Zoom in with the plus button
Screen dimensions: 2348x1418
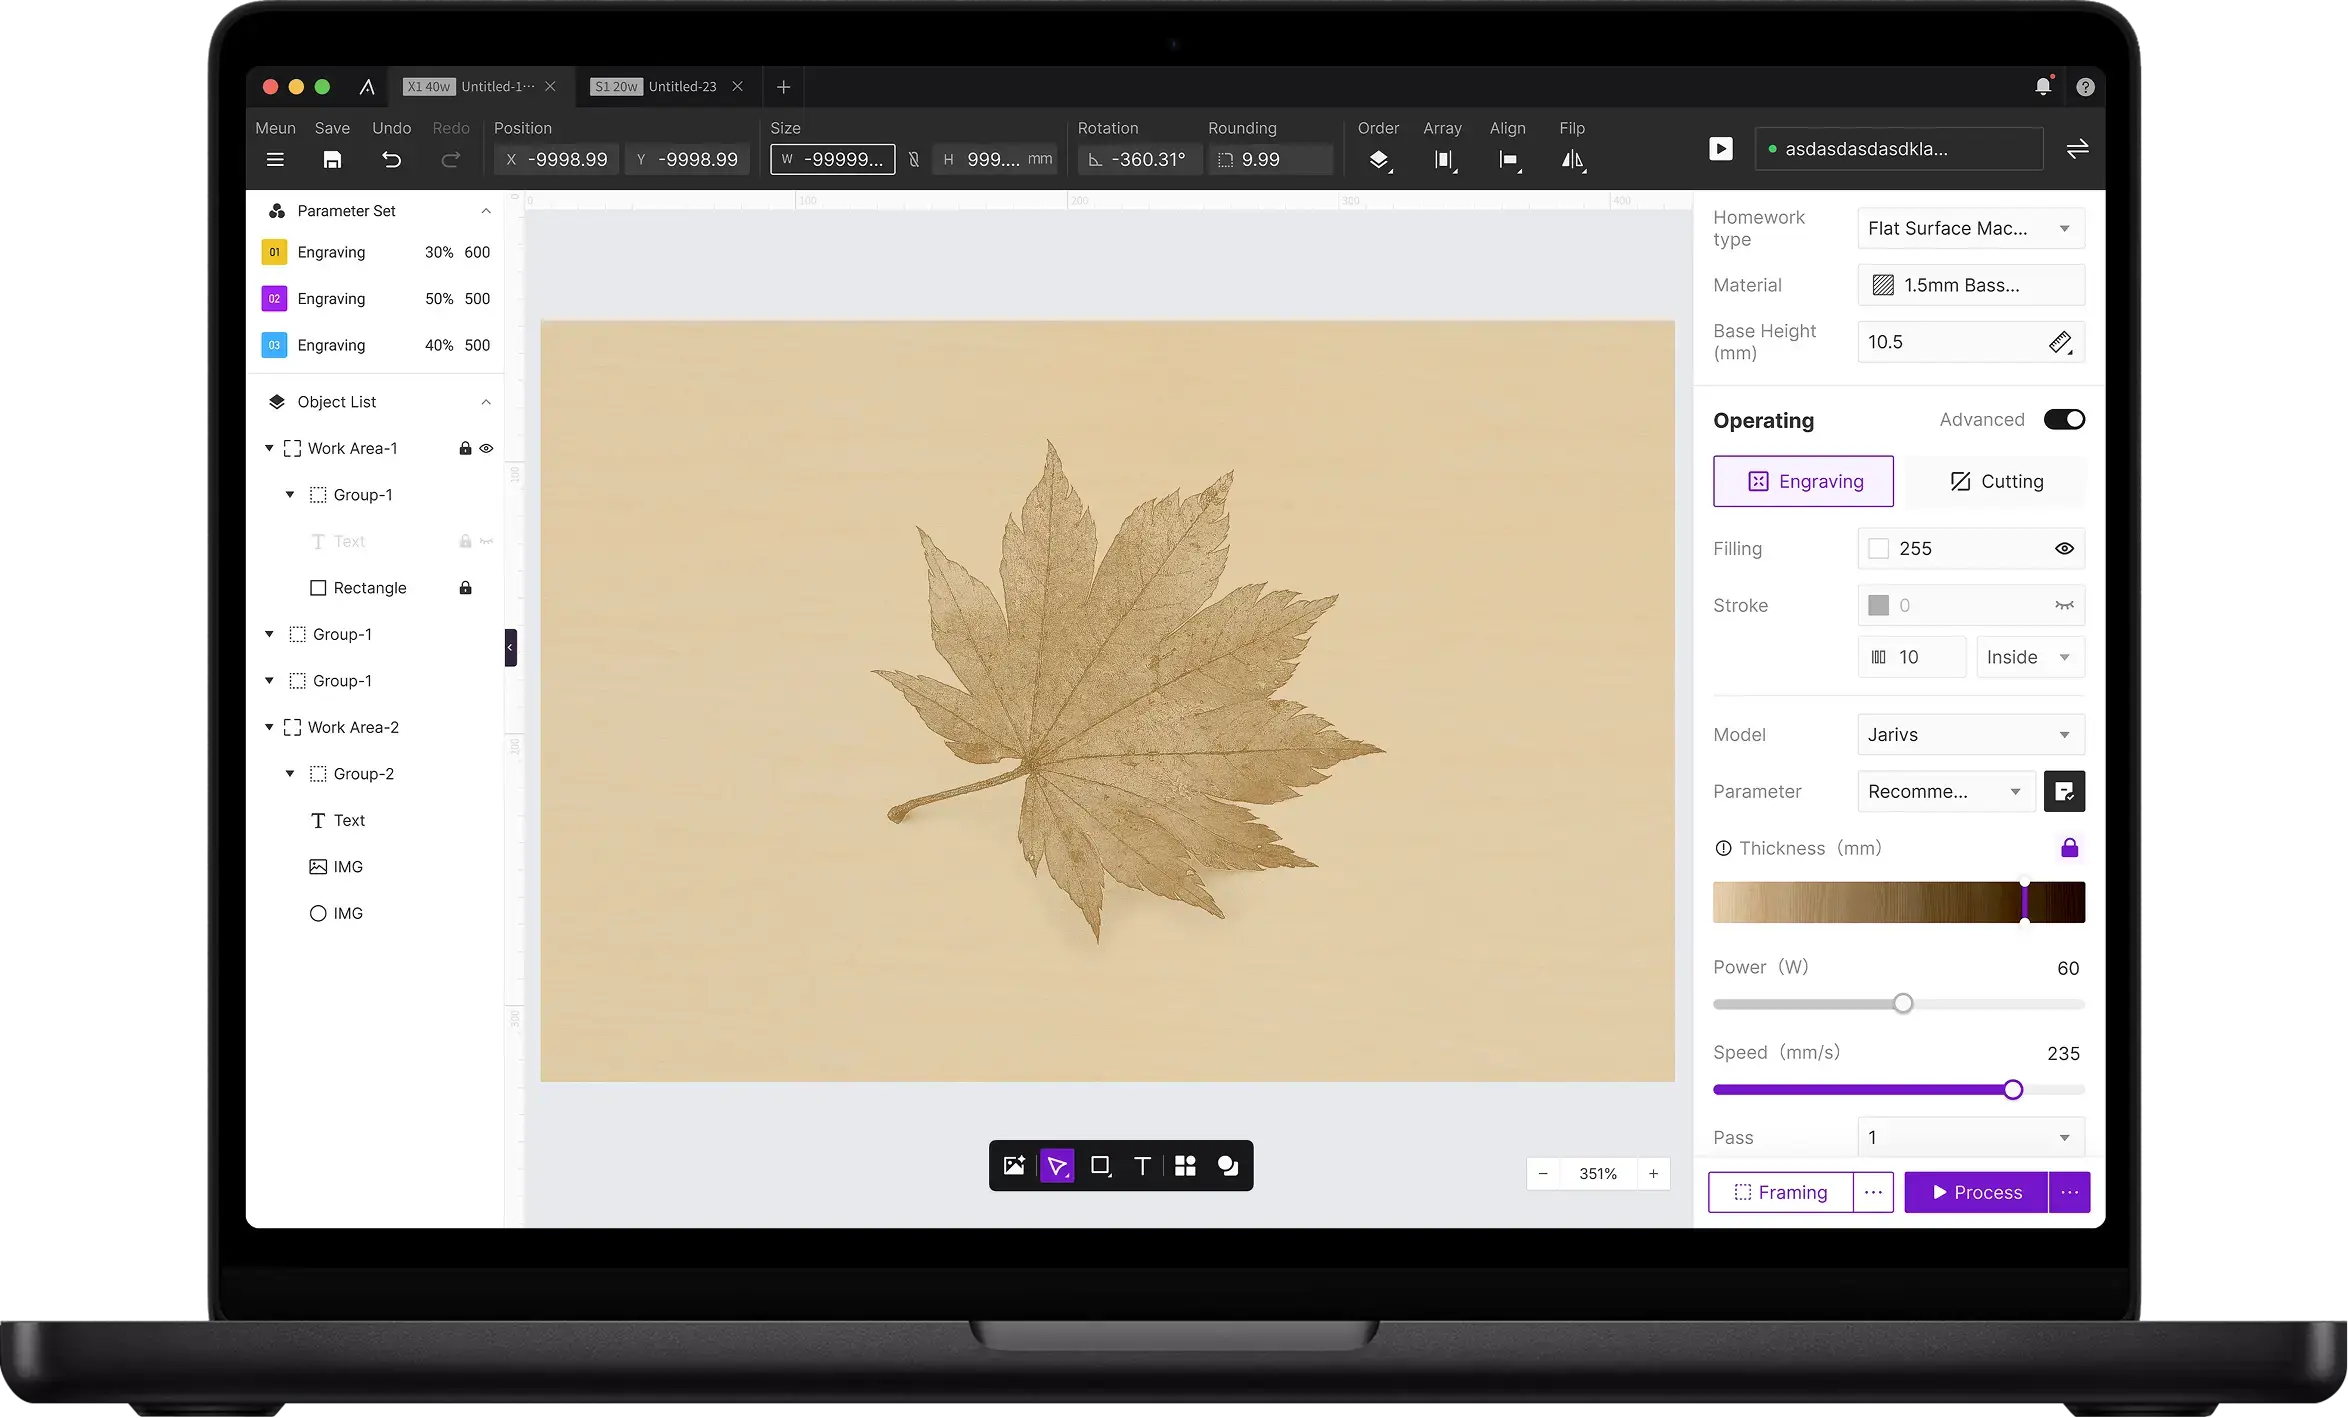[1653, 1173]
